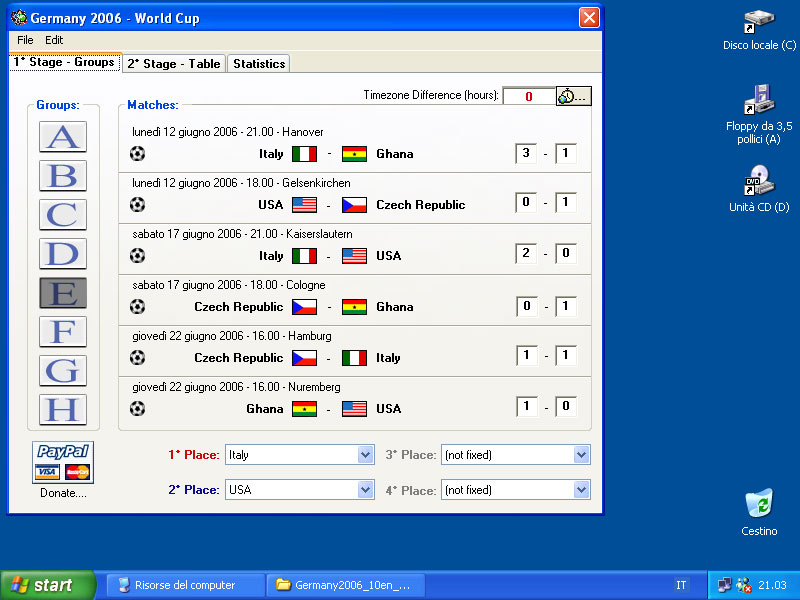Click Czech score field in Czech Republic - Italy match
This screenshot has width=800, height=600.
point(527,356)
